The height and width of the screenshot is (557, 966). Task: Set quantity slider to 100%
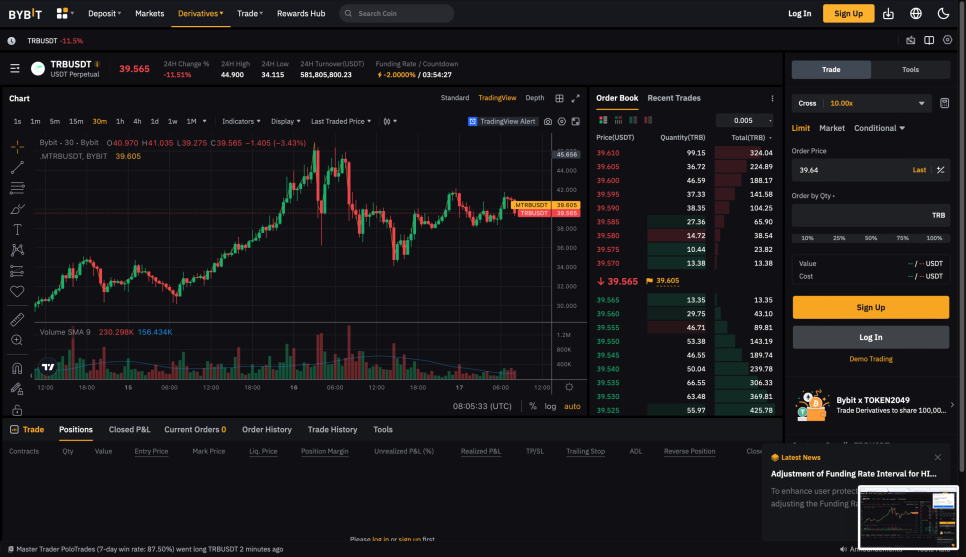934,238
